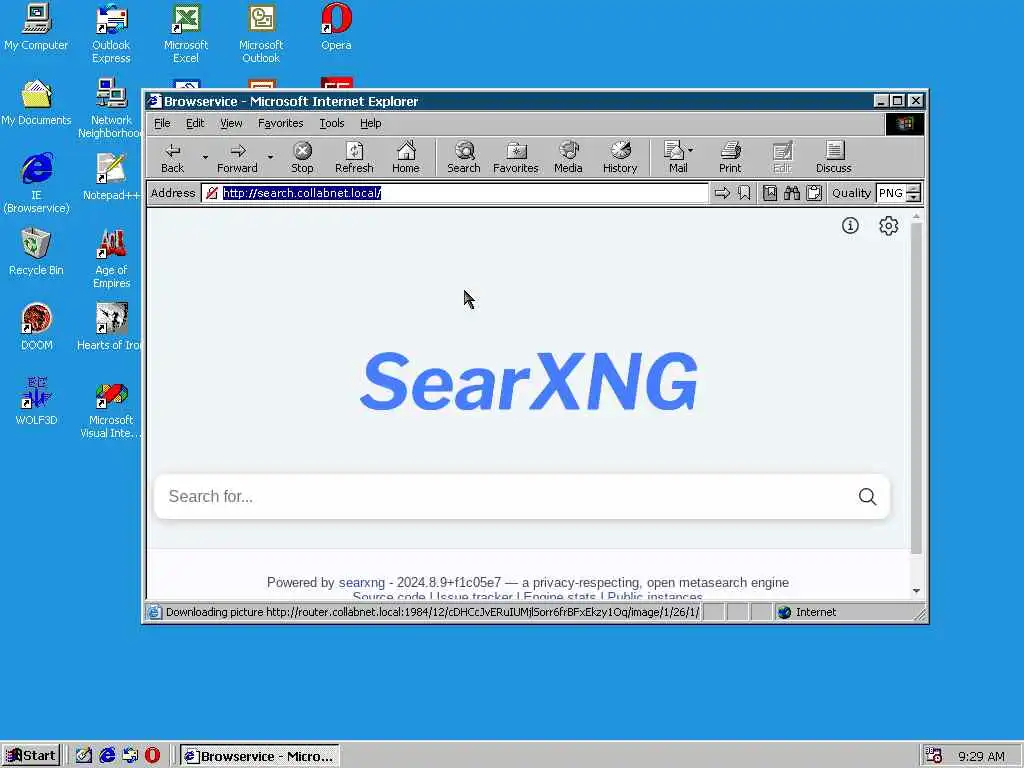Open the Mail button dropdown arrow
1024x768 pixels.
point(691,150)
